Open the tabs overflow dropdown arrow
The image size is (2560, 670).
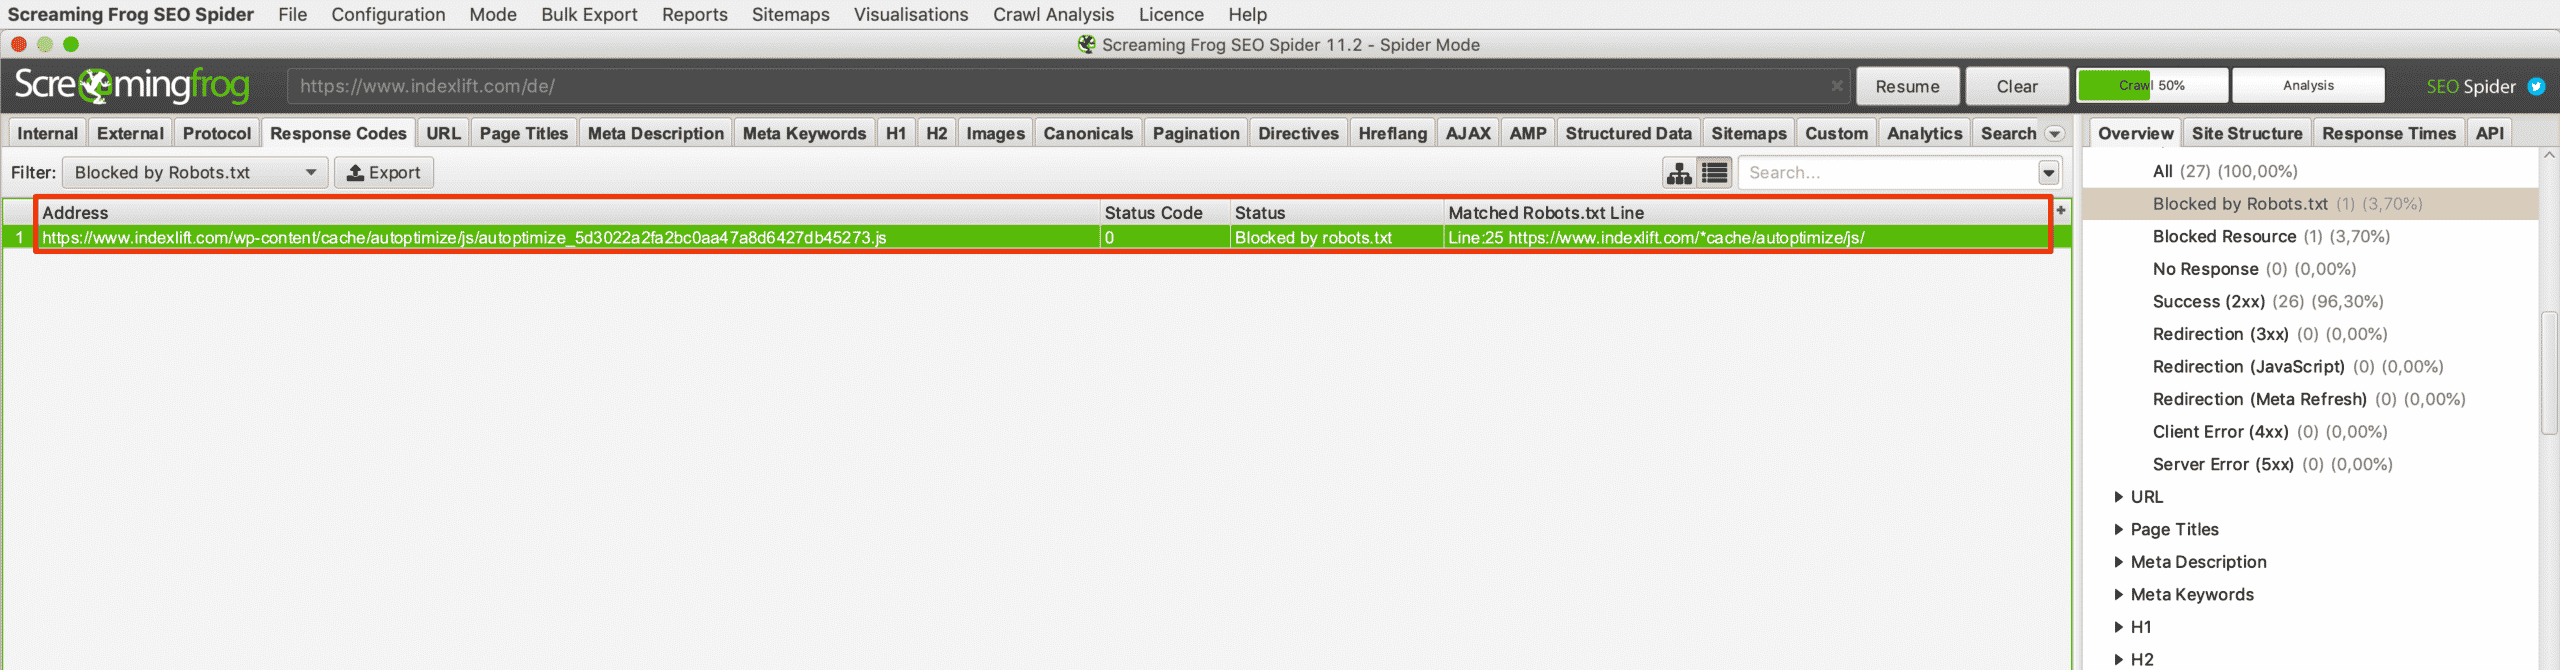2054,134
